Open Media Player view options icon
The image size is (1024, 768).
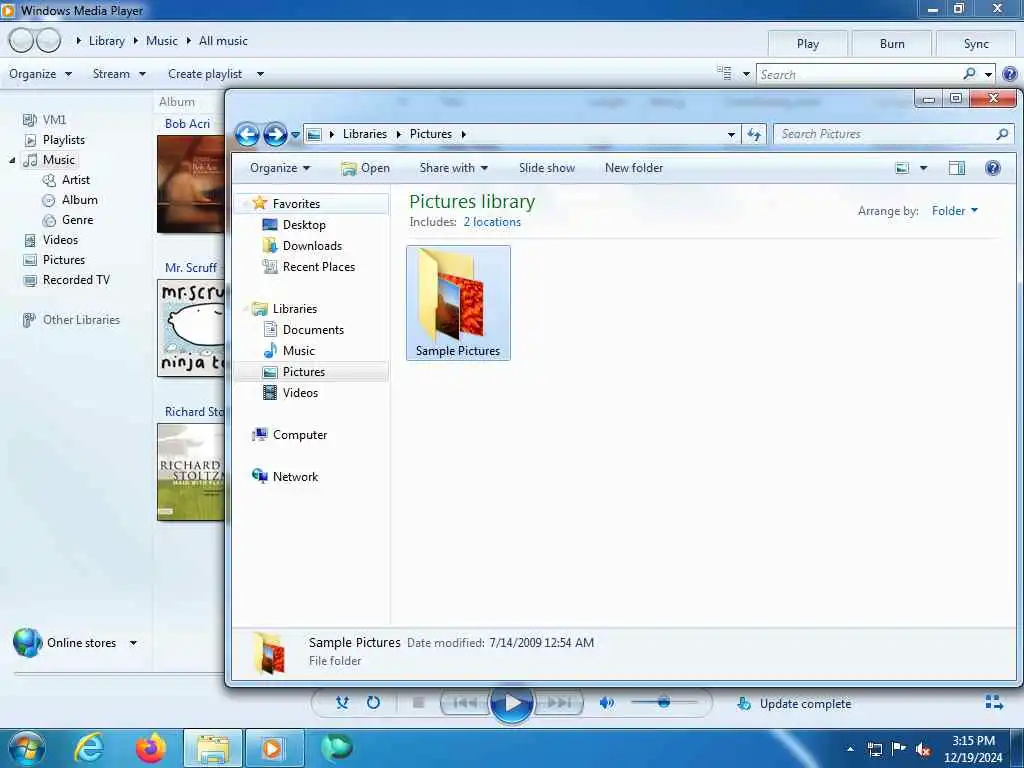[724, 73]
